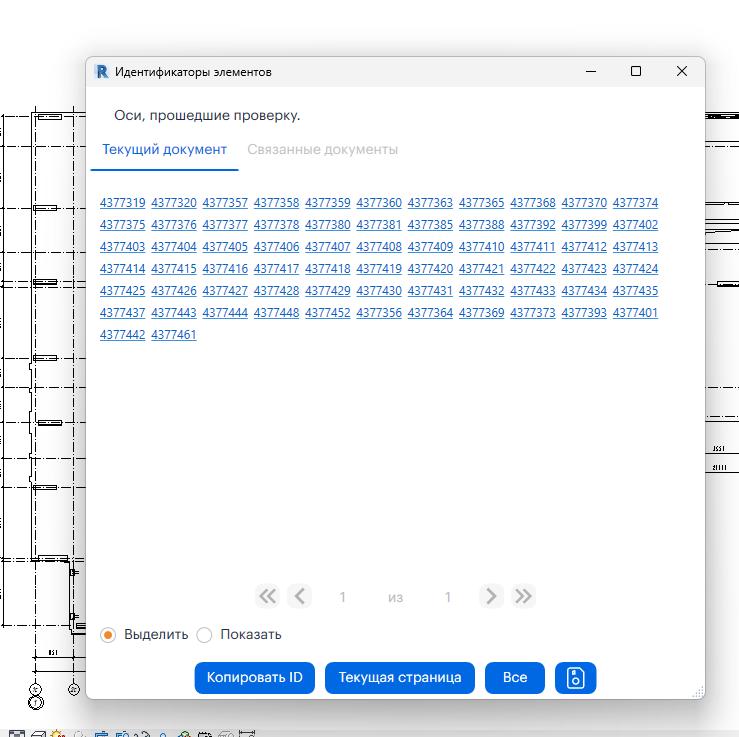Viewport: 739px width, 737px height.
Task: Click the Копировать ID button
Action: (255, 678)
